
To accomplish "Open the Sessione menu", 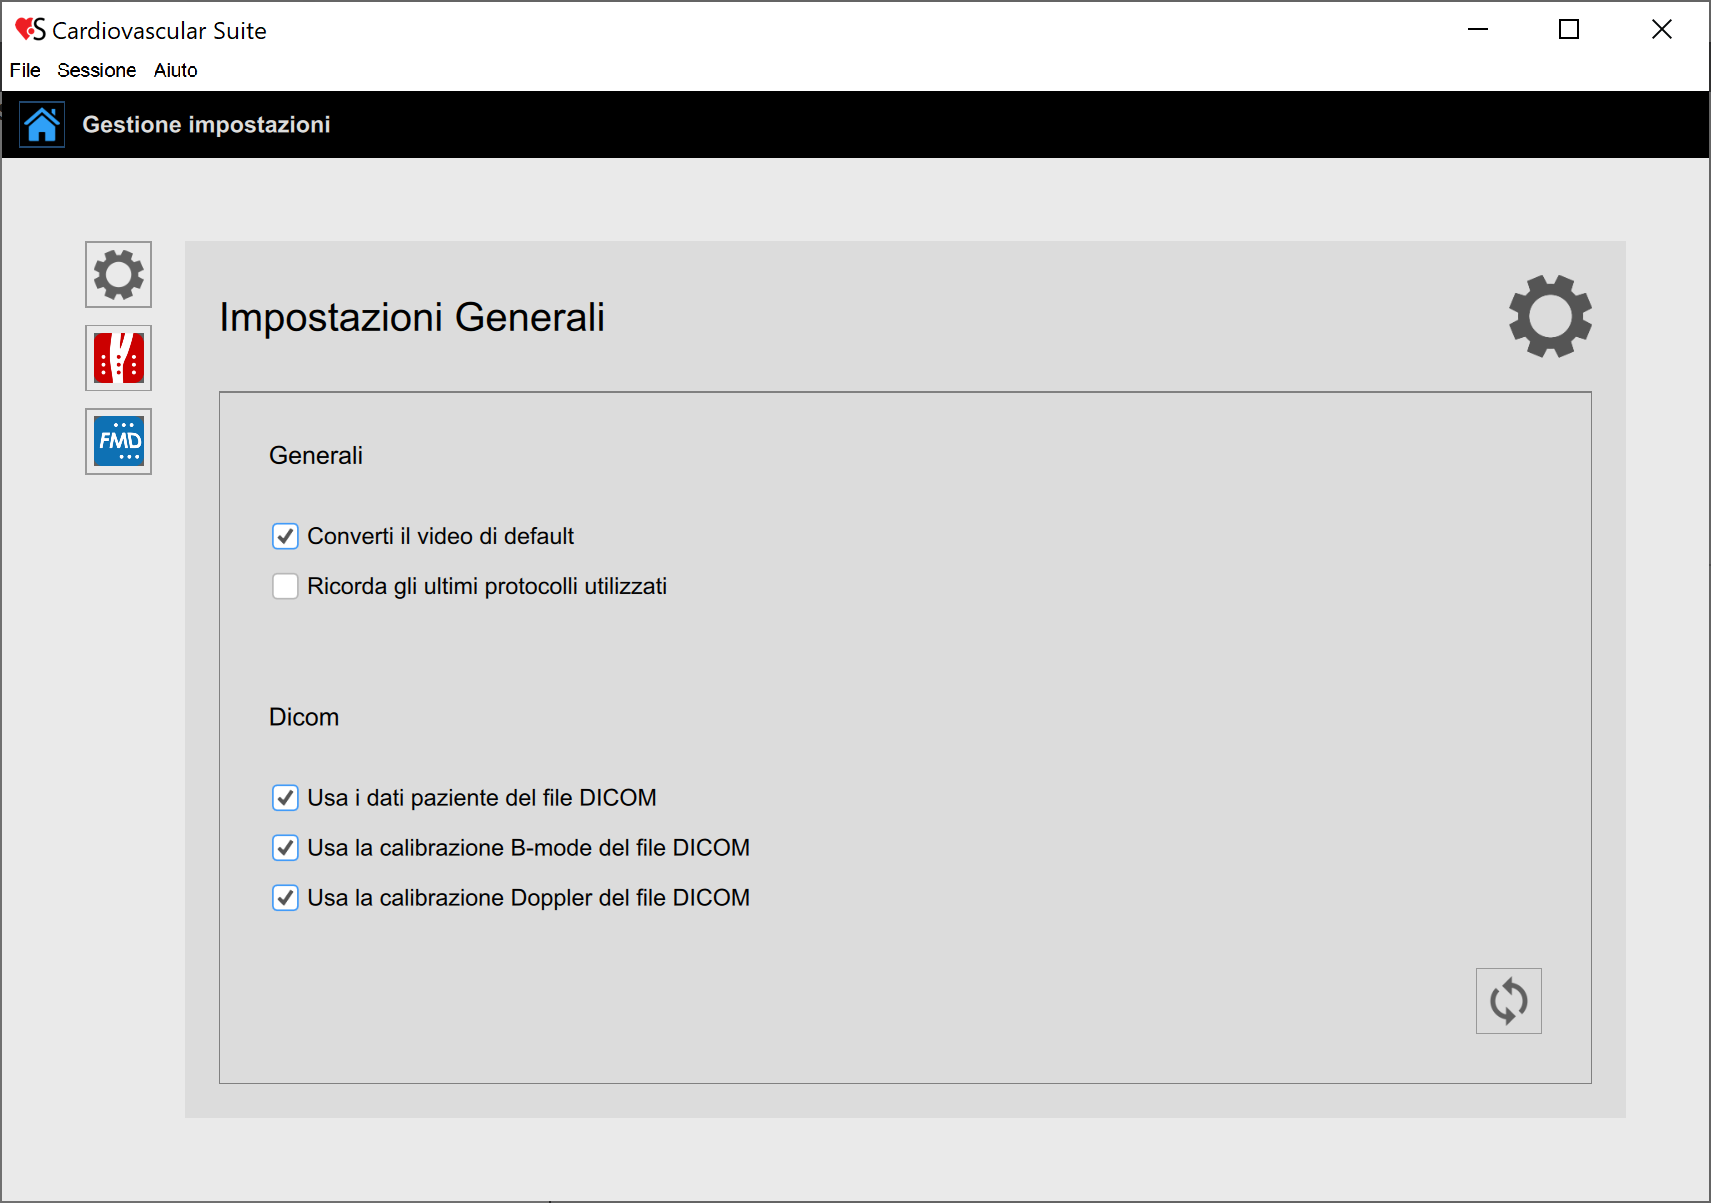I will pos(96,70).
